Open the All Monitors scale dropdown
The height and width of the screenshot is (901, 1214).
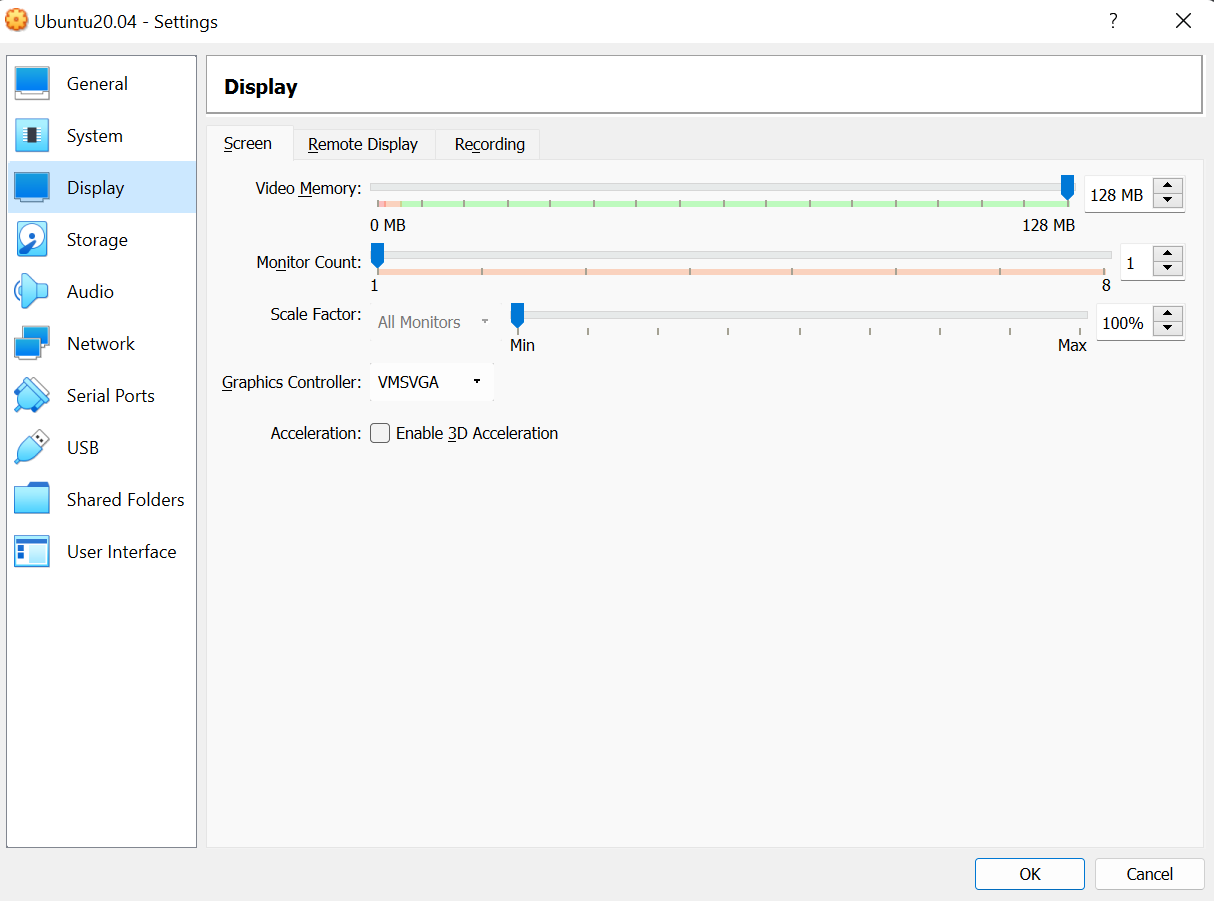(x=433, y=322)
